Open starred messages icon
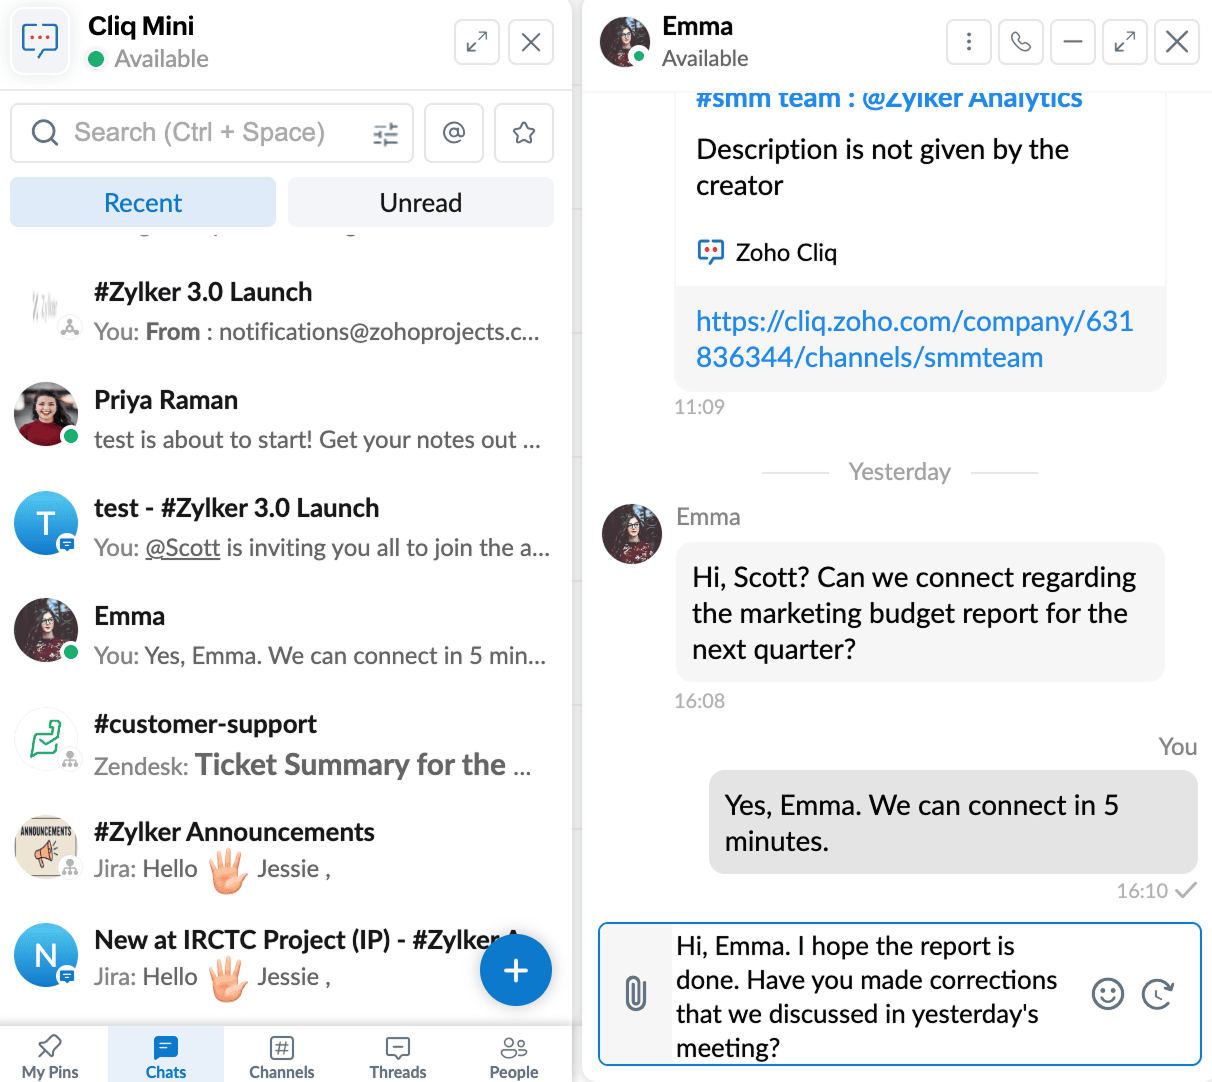The height and width of the screenshot is (1082, 1212). pos(524,133)
